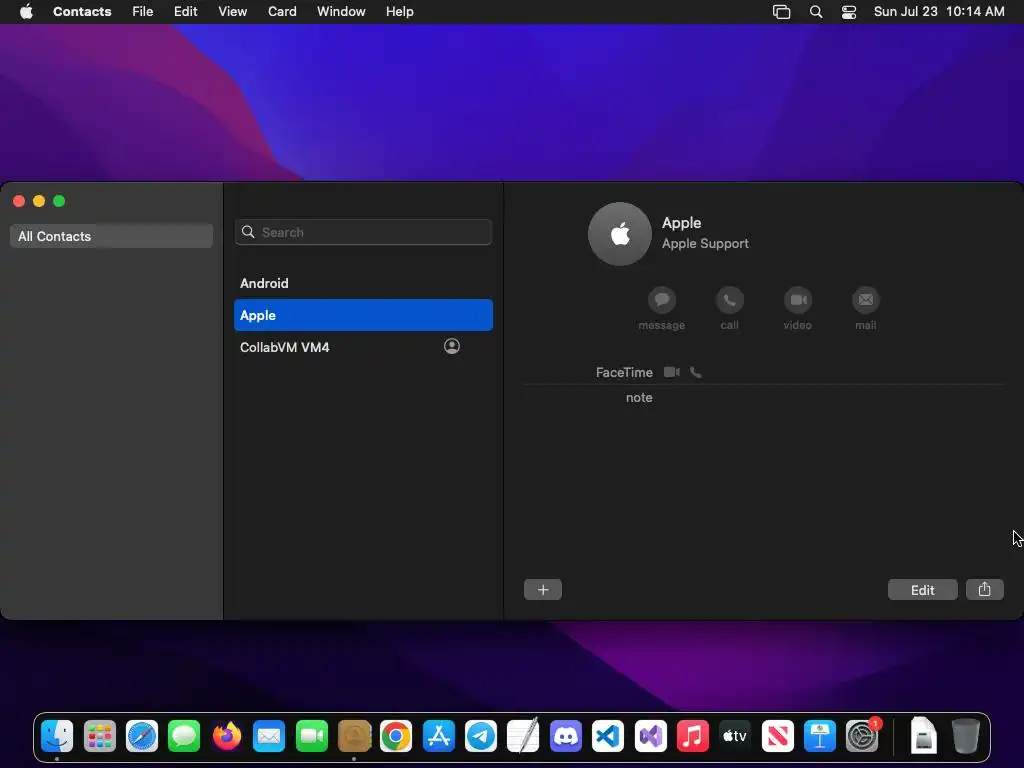Open the Card menu

[x=282, y=12]
